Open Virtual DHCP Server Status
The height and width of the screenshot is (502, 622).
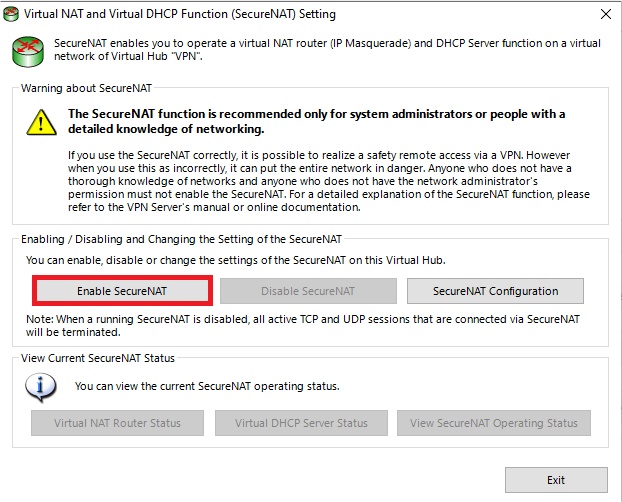[x=301, y=423]
